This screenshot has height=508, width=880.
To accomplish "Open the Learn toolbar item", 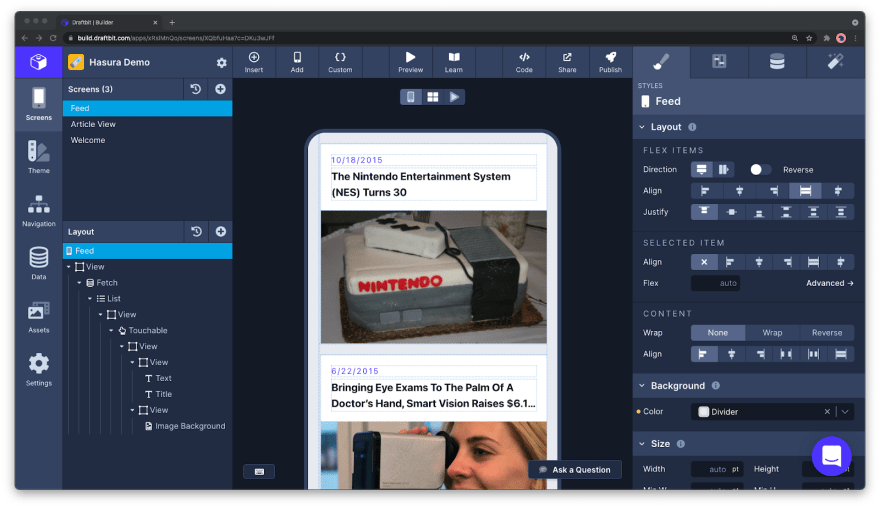I will click(x=453, y=62).
